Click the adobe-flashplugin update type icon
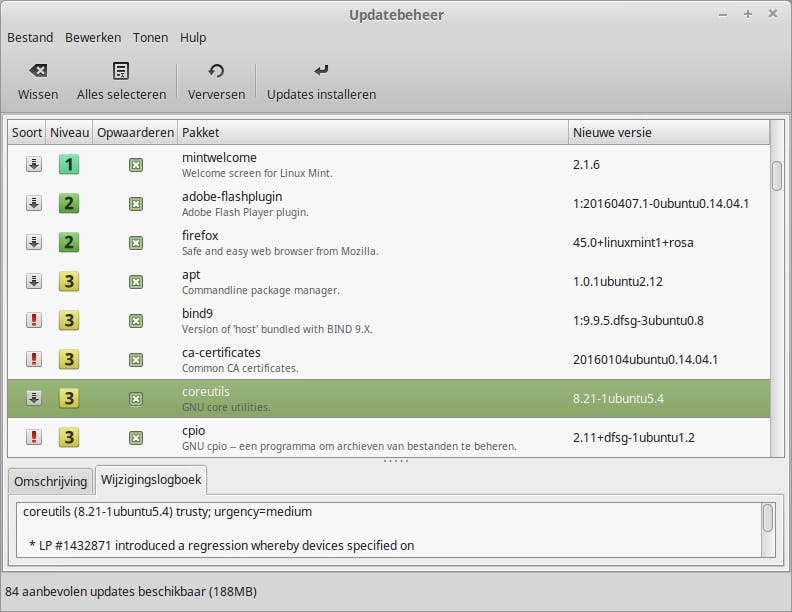The image size is (792, 612). (34, 203)
